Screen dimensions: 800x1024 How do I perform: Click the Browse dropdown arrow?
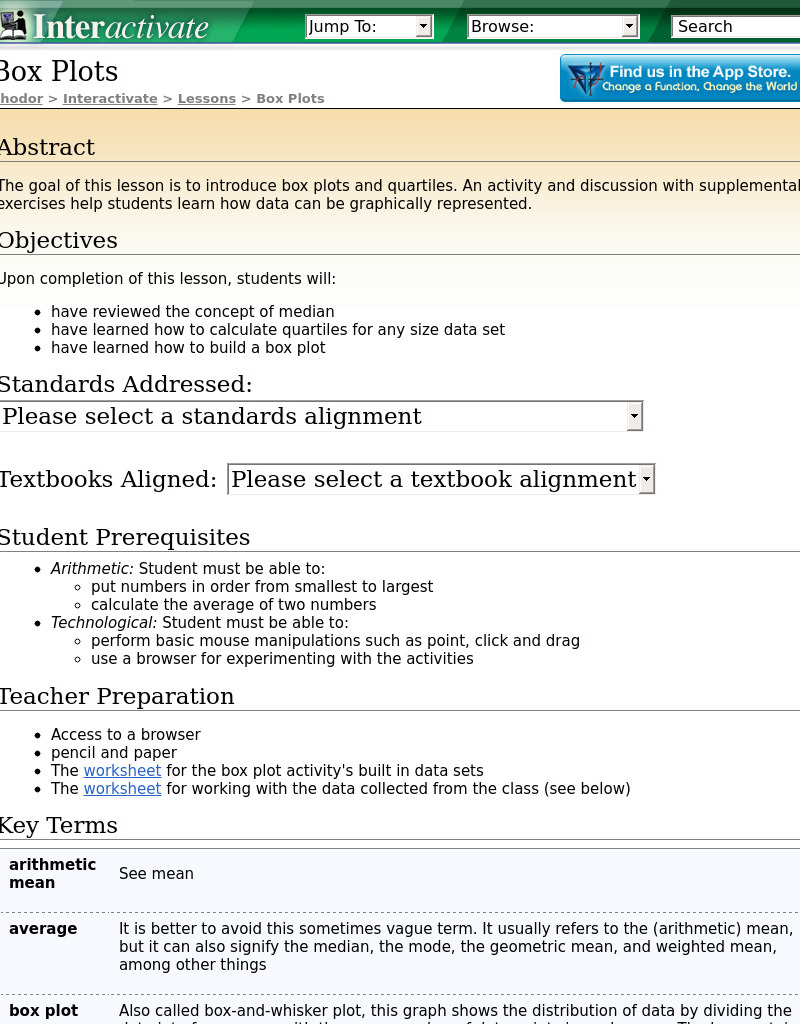[631, 26]
